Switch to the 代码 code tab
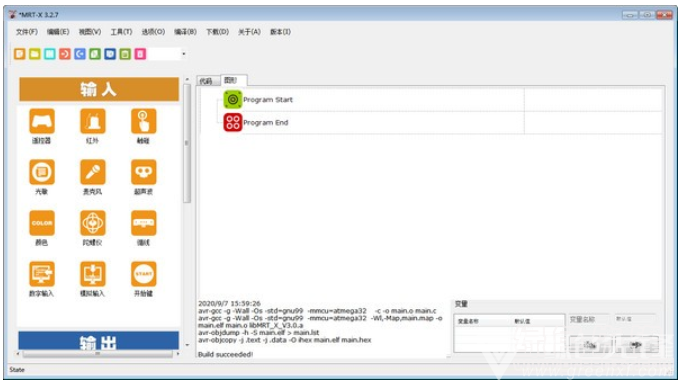This screenshot has width=683, height=385. (206, 81)
